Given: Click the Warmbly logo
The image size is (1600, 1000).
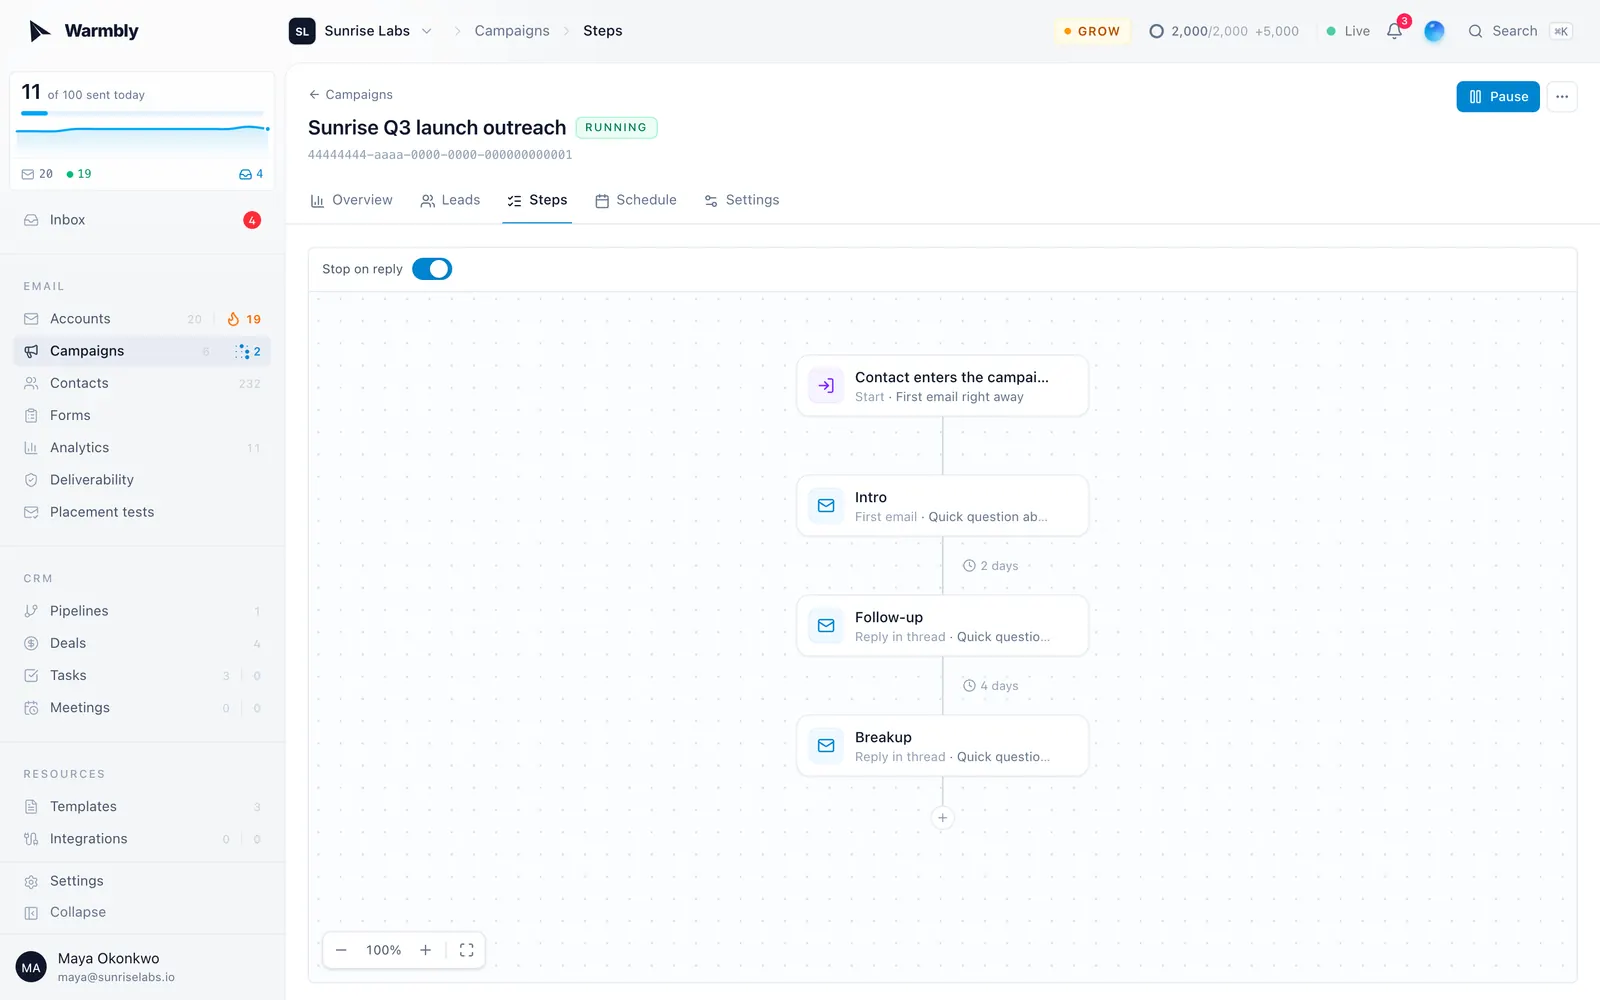Looking at the screenshot, I should pos(84,31).
